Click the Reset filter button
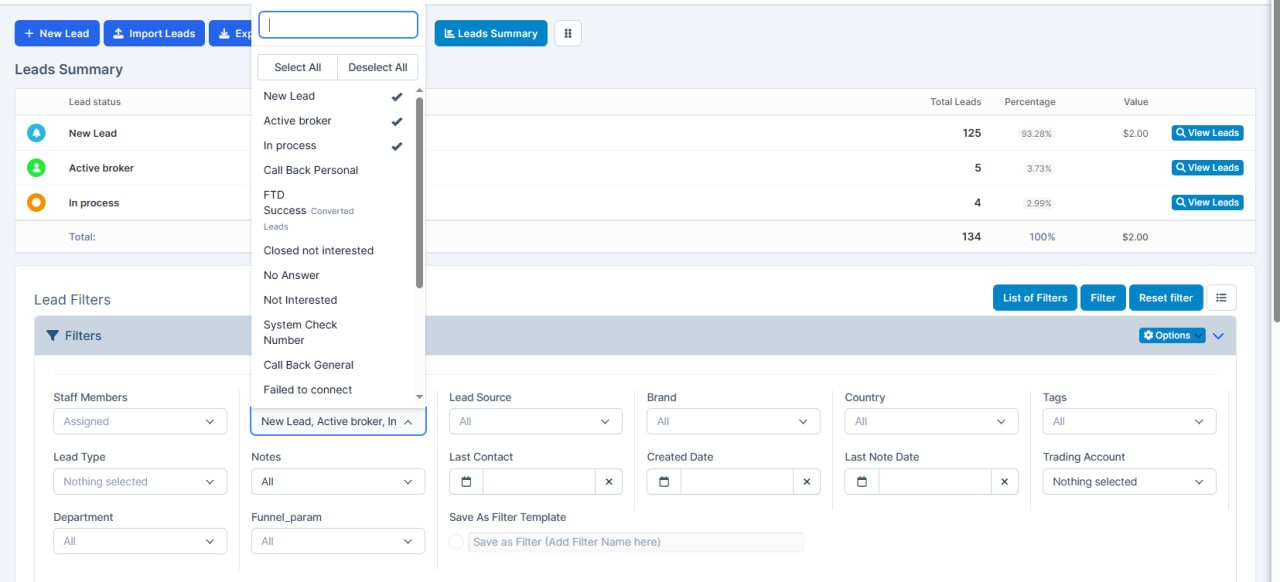1280x582 pixels. (1166, 298)
